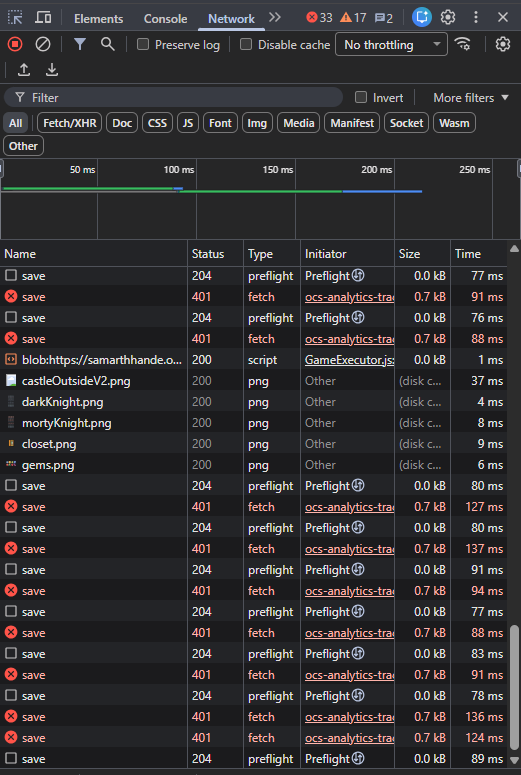The height and width of the screenshot is (775, 521).
Task: Select mortyKnight.png request row
Action: (253, 423)
